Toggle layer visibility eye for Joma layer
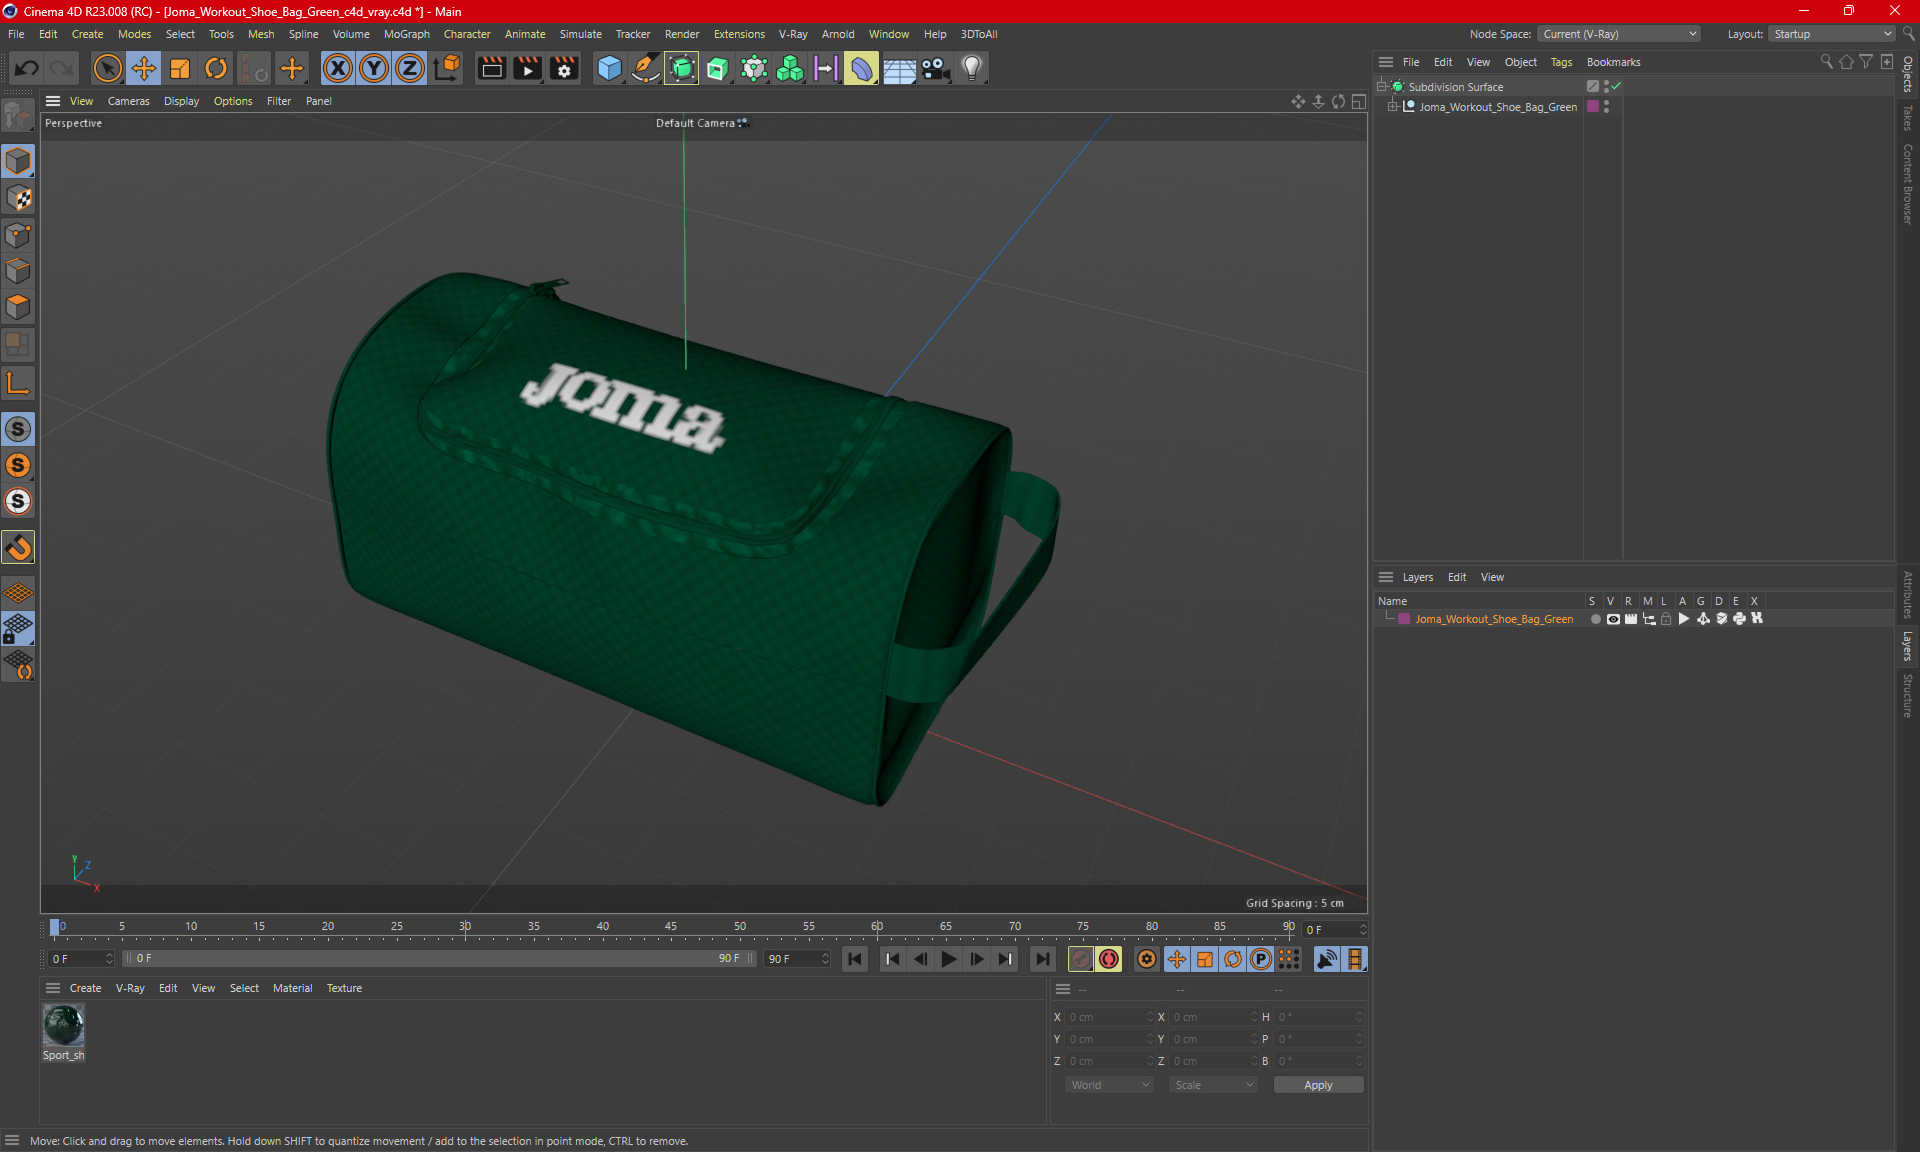 pyautogui.click(x=1613, y=619)
